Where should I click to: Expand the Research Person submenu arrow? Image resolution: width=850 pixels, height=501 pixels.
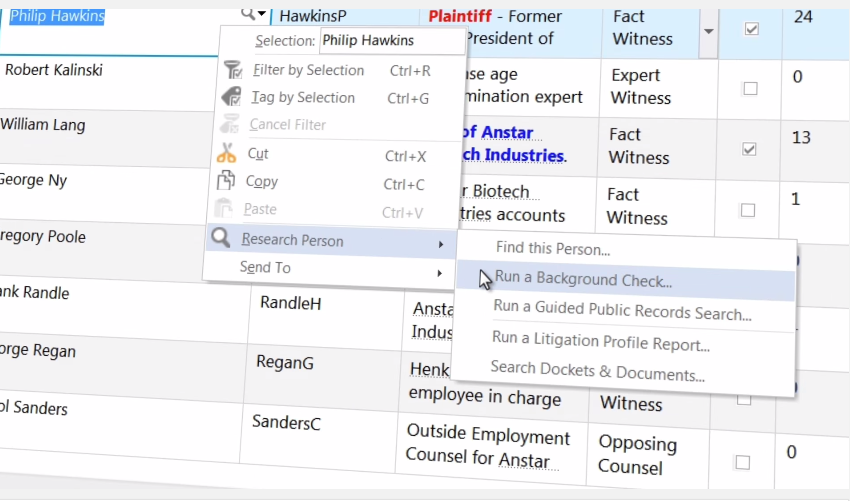(441, 245)
